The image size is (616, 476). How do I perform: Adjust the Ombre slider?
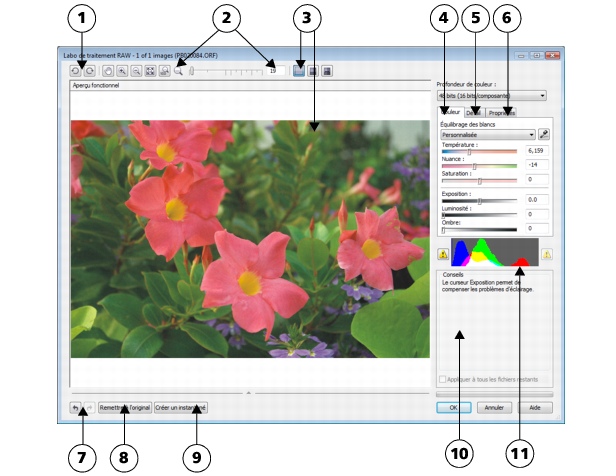479,230
